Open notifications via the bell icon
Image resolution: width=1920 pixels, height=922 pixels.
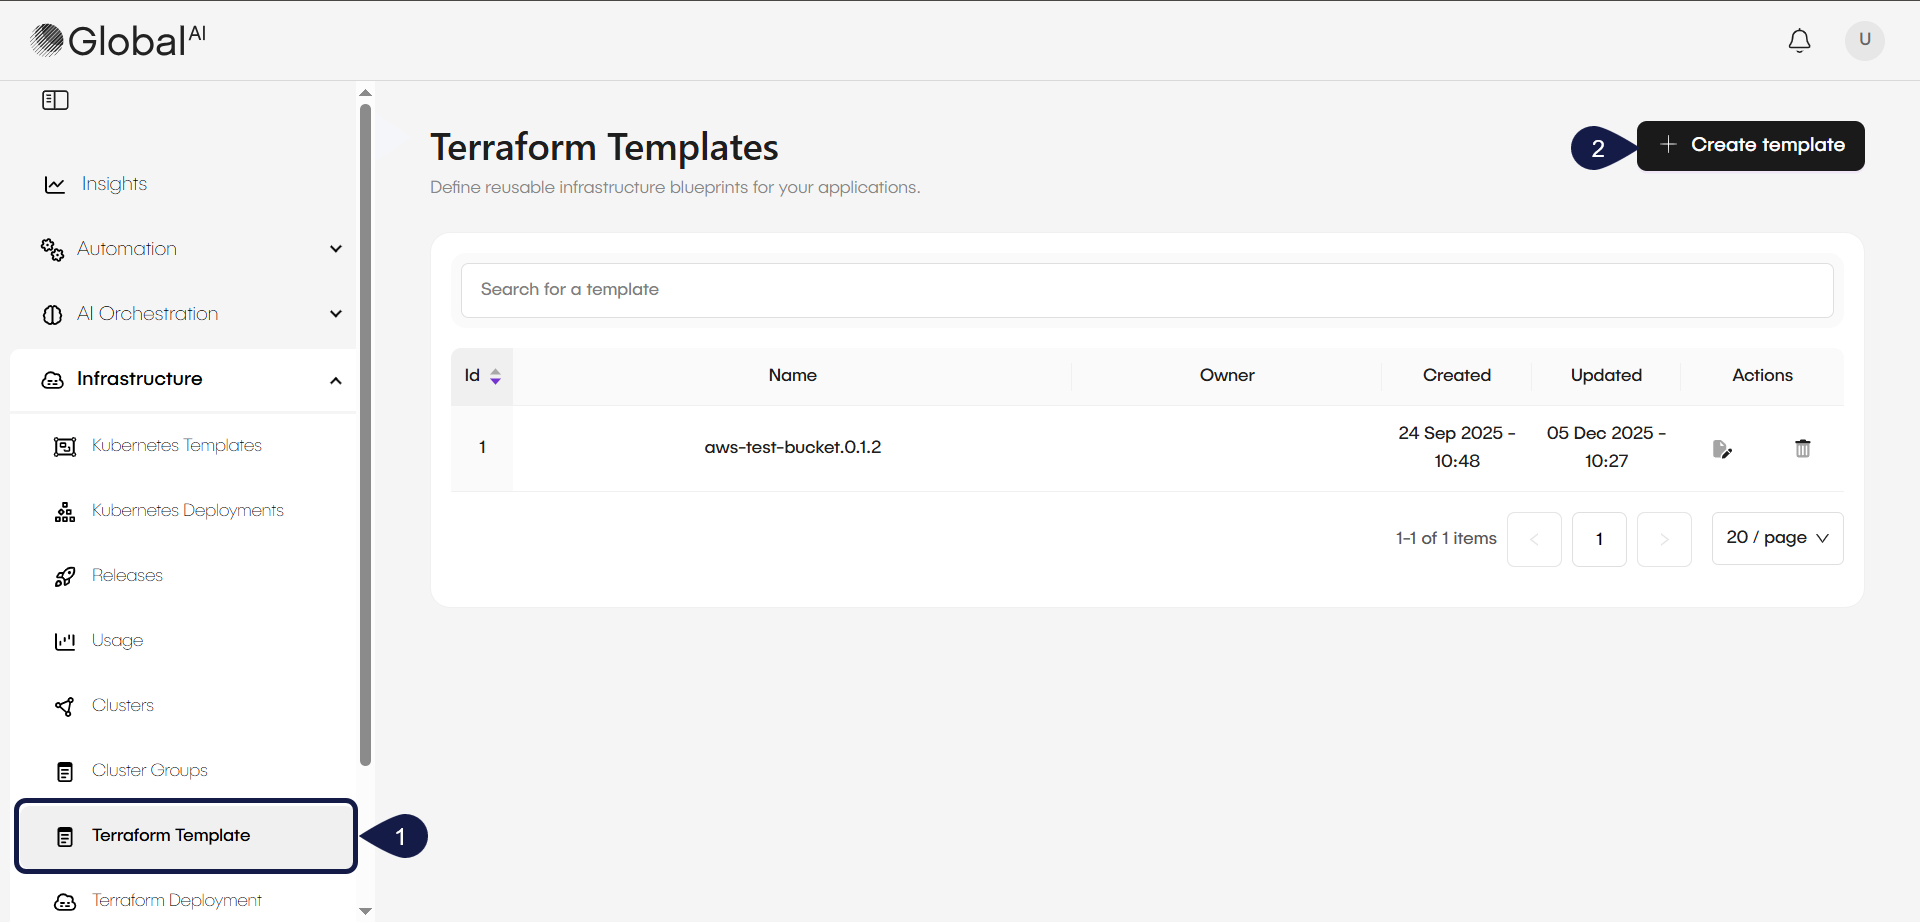click(x=1799, y=40)
